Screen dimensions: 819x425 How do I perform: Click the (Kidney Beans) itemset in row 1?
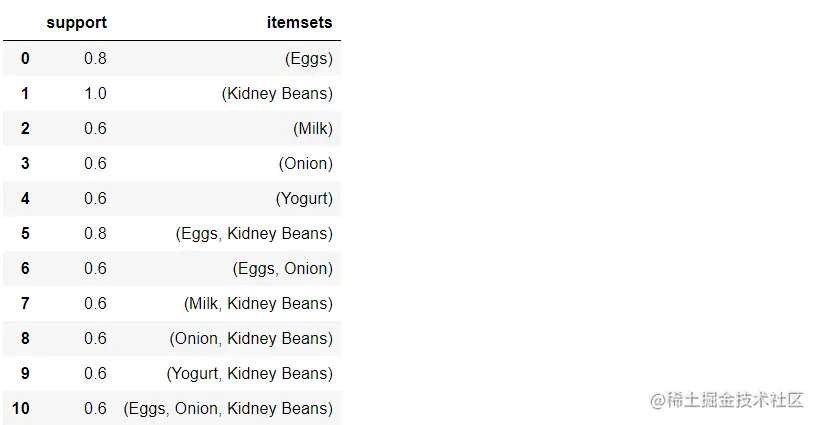(277, 93)
